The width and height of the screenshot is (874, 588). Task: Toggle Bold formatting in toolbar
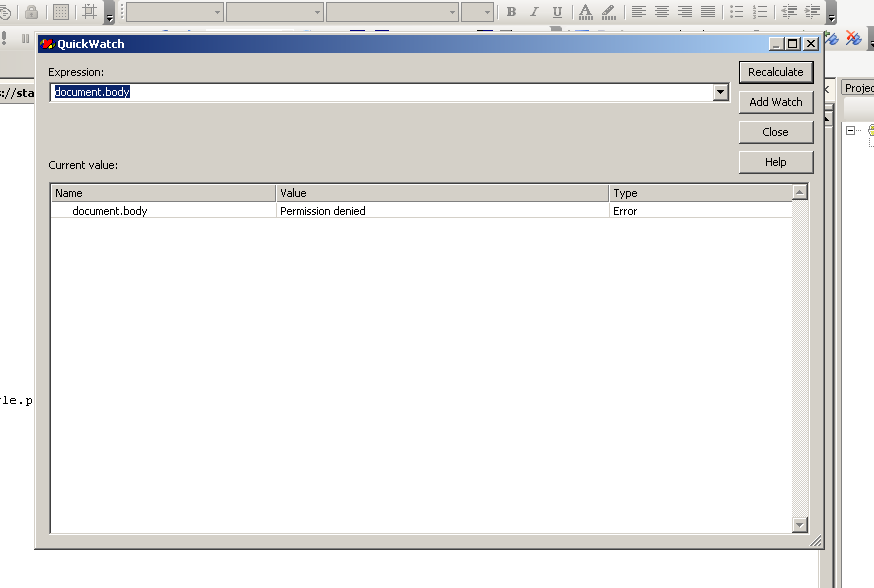pyautogui.click(x=511, y=12)
